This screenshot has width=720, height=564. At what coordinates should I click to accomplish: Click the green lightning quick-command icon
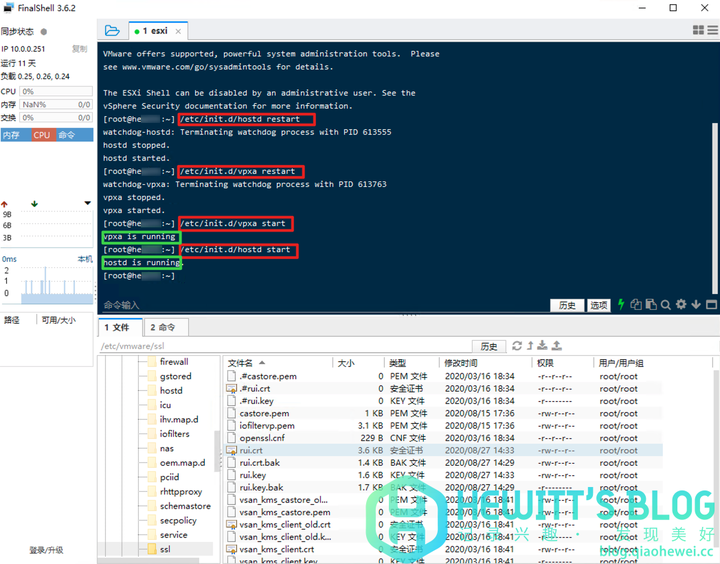[x=621, y=305]
